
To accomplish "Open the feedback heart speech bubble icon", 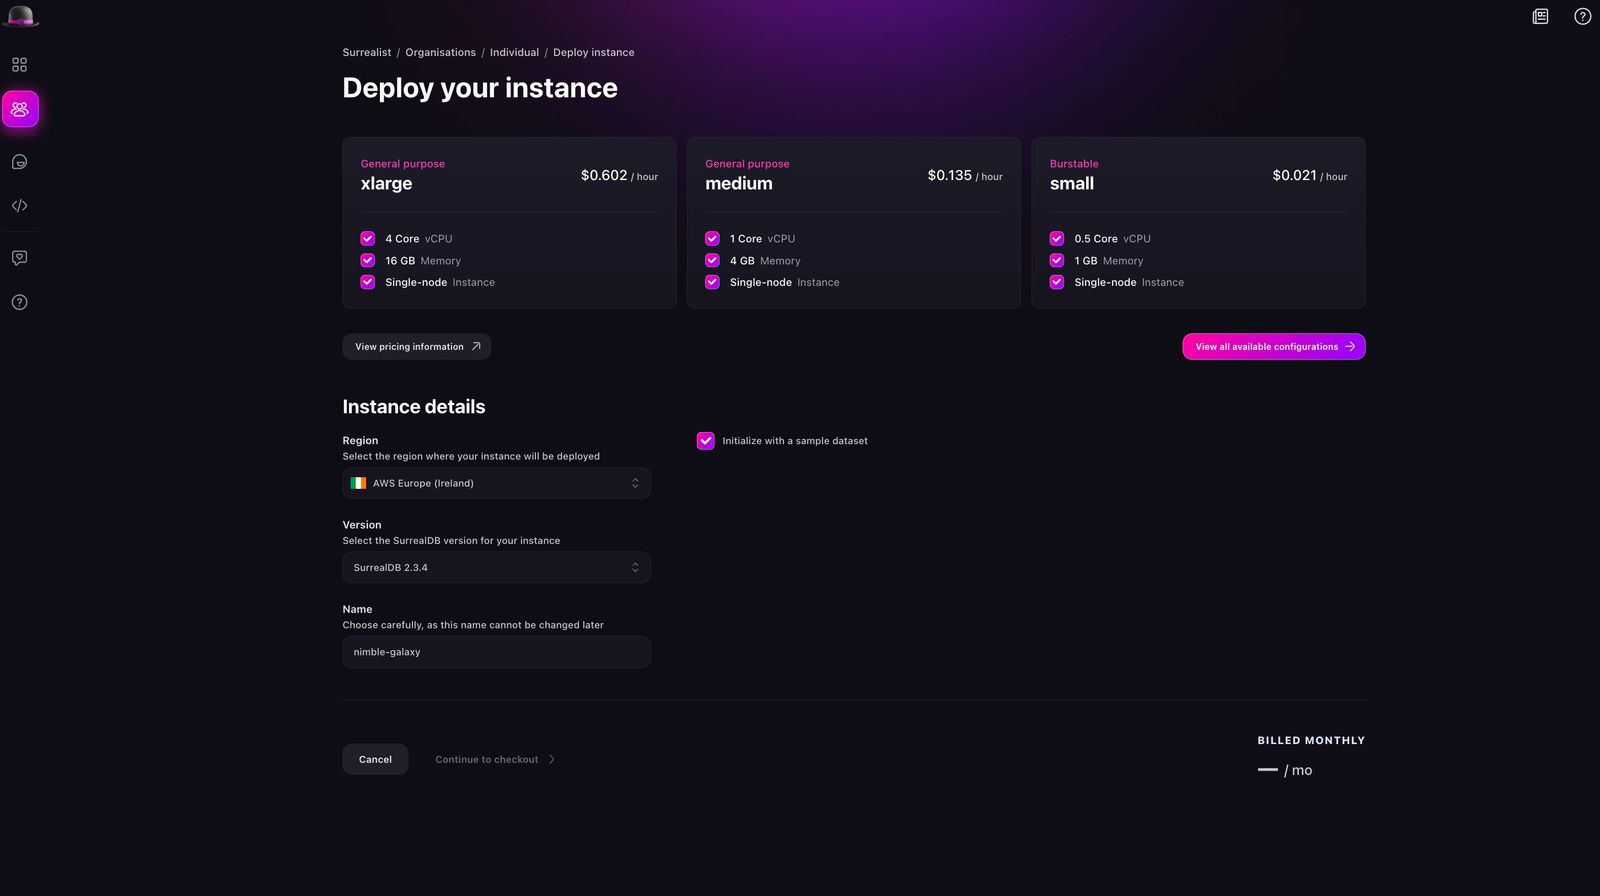I will (20, 258).
